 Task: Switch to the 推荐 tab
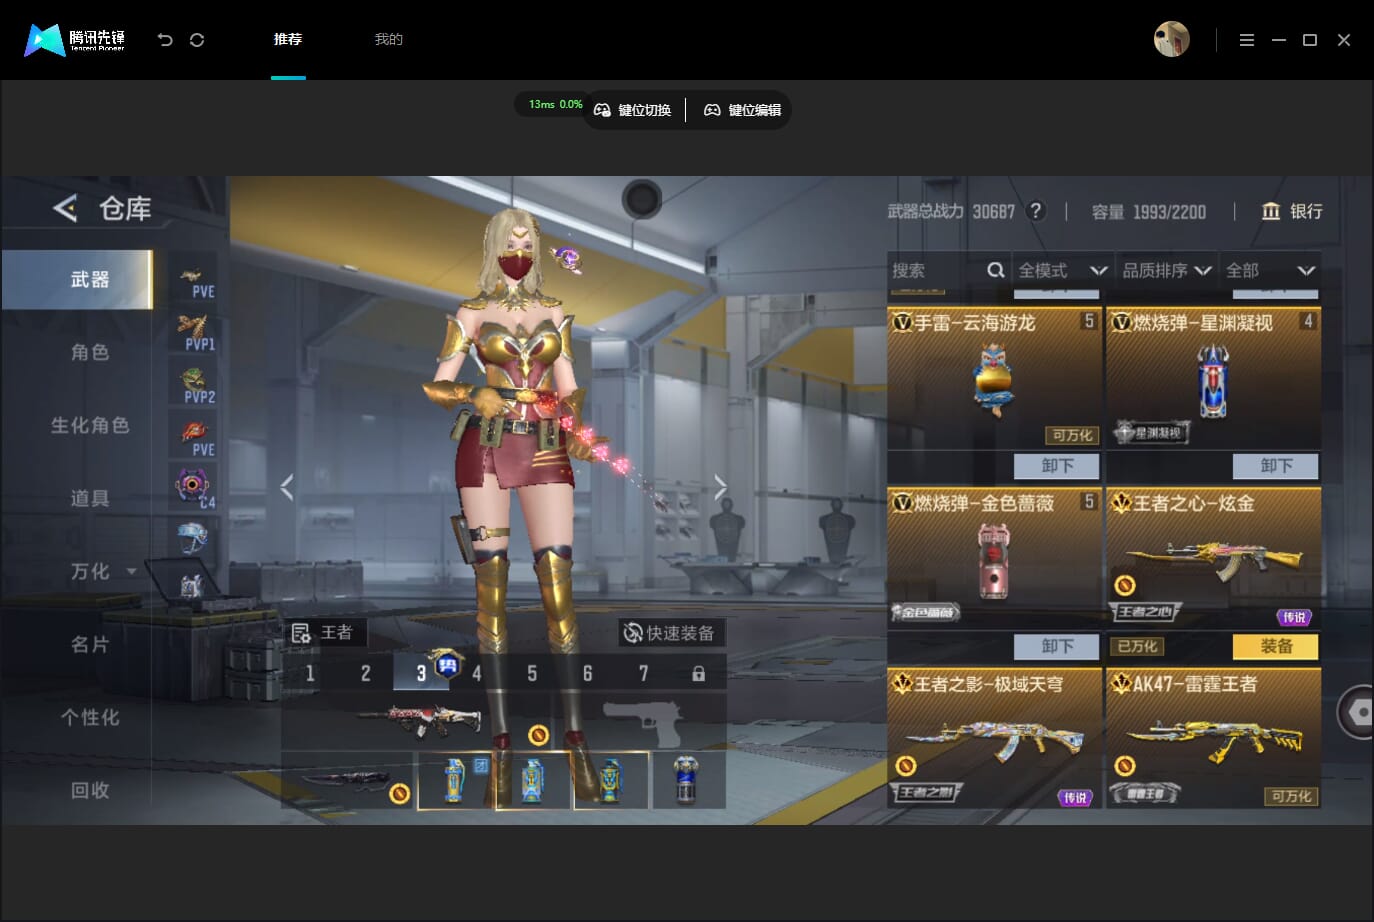click(x=288, y=39)
